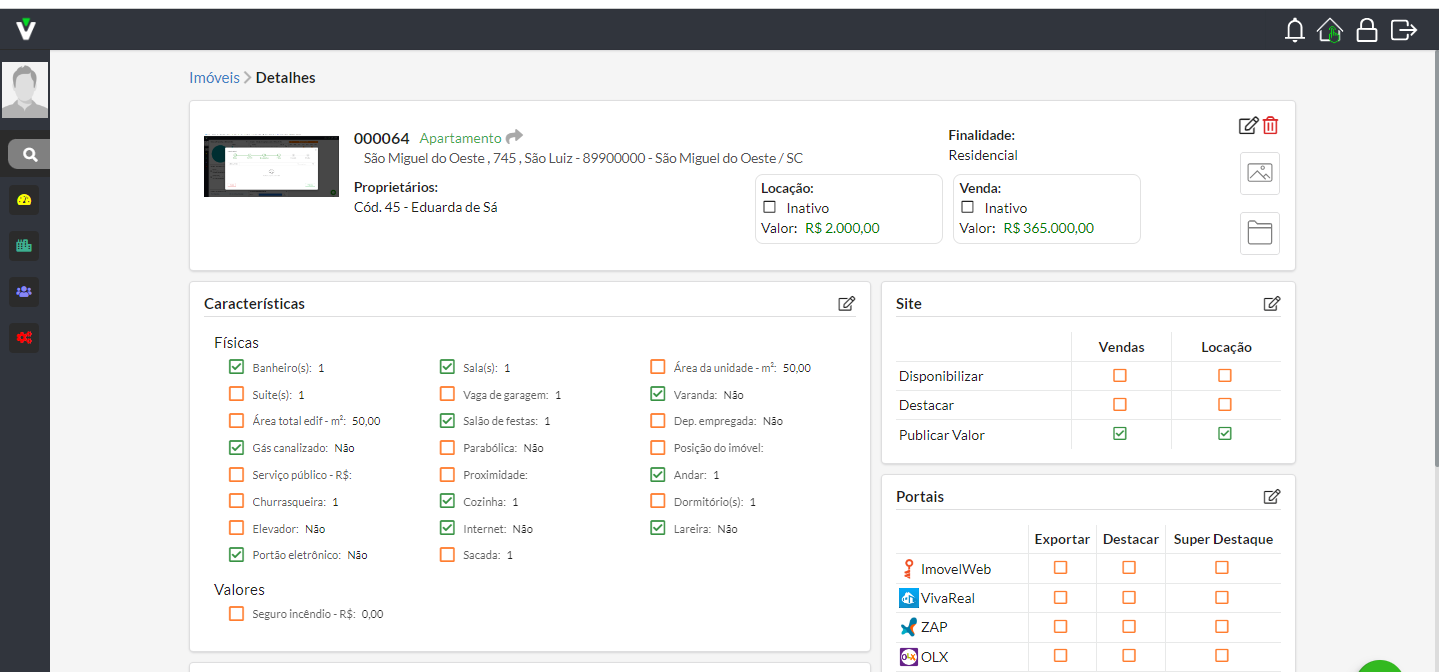Toggle the Venda Inativo checkbox
This screenshot has width=1439, height=672.
tap(968, 207)
